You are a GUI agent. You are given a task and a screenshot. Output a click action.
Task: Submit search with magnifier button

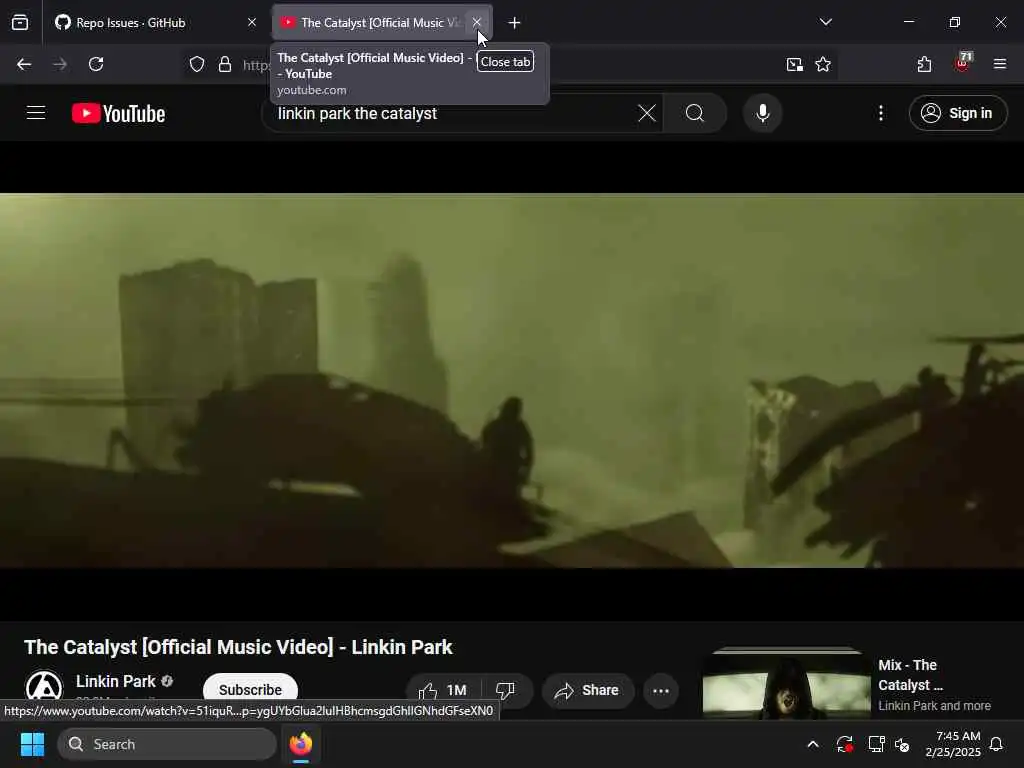695,114
